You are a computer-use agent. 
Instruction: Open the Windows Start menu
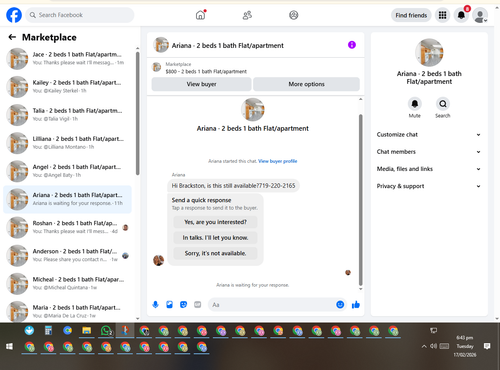[x=9, y=347]
